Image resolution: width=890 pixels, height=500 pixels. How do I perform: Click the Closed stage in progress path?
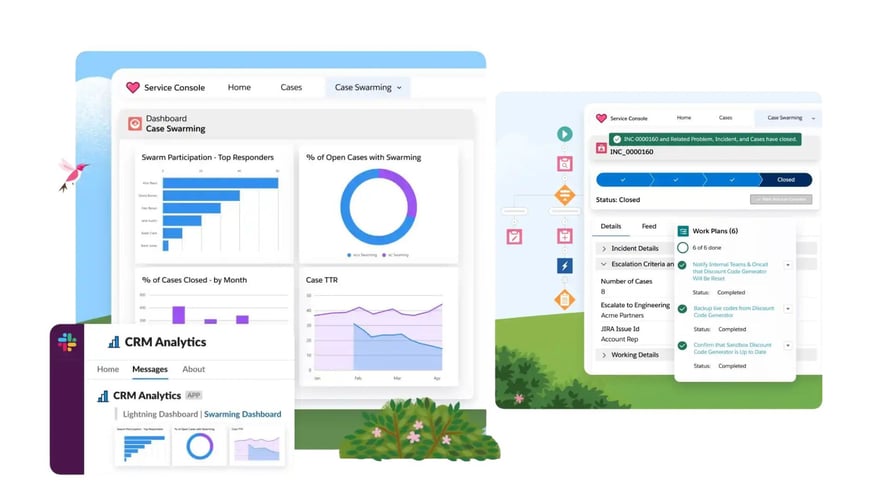point(786,180)
